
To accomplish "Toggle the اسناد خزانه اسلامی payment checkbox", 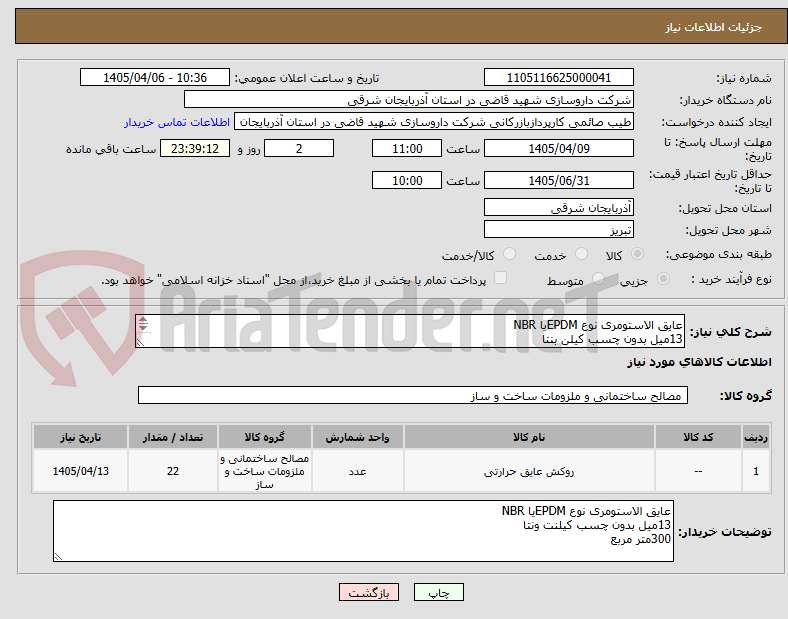I will click(501, 278).
